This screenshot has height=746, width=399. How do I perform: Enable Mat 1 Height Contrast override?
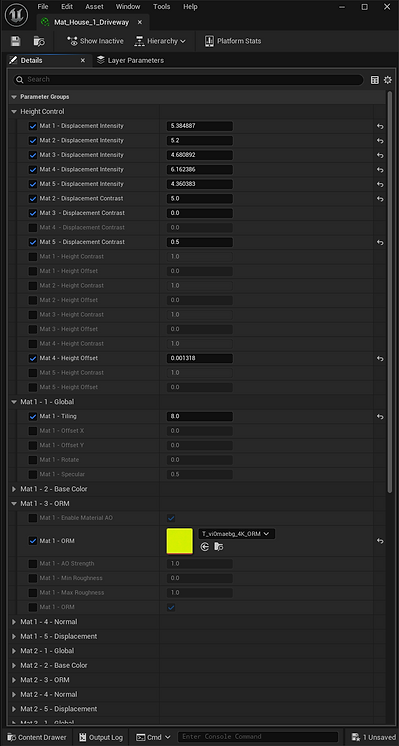pyautogui.click(x=33, y=257)
